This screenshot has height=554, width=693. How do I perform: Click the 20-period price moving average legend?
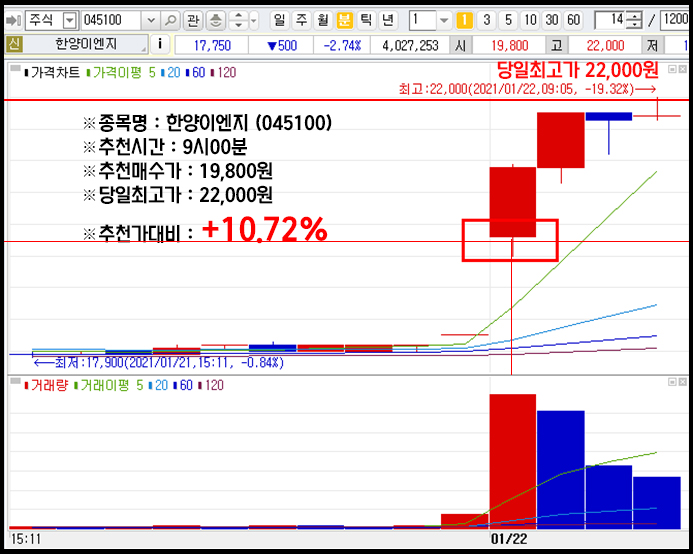(x=171, y=73)
